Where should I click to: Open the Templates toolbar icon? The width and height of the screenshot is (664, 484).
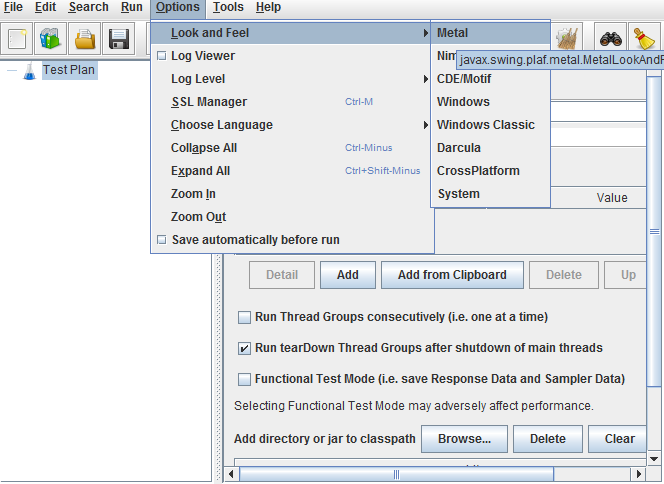[50, 40]
